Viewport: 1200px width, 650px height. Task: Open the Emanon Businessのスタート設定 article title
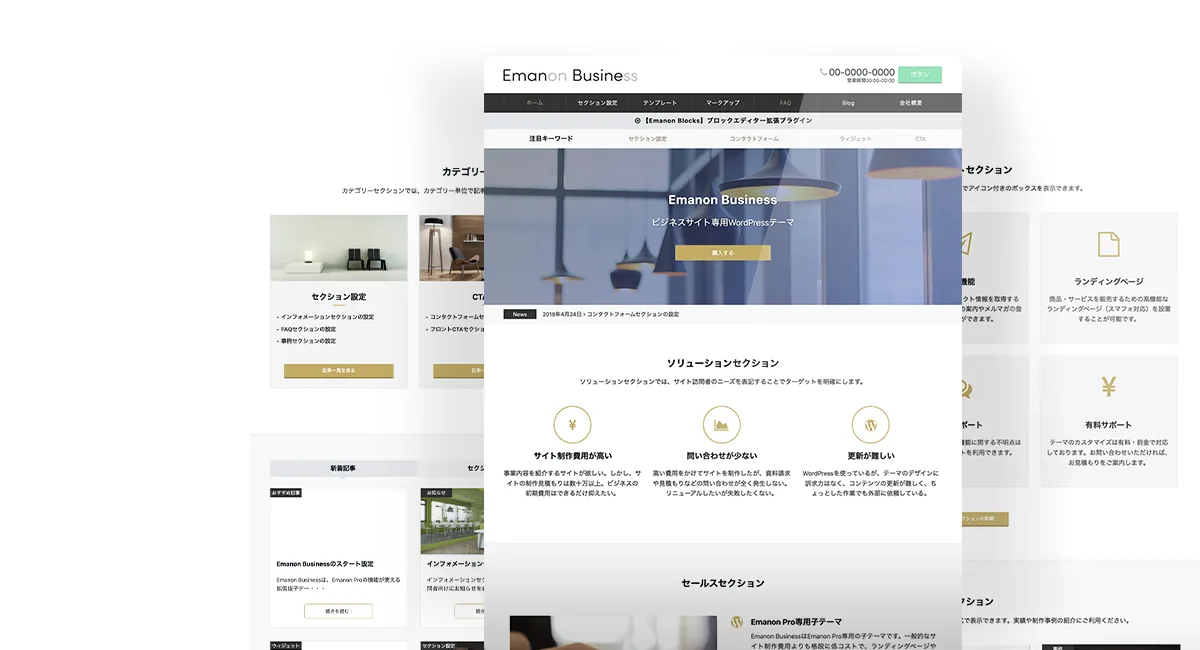pyautogui.click(x=325, y=564)
